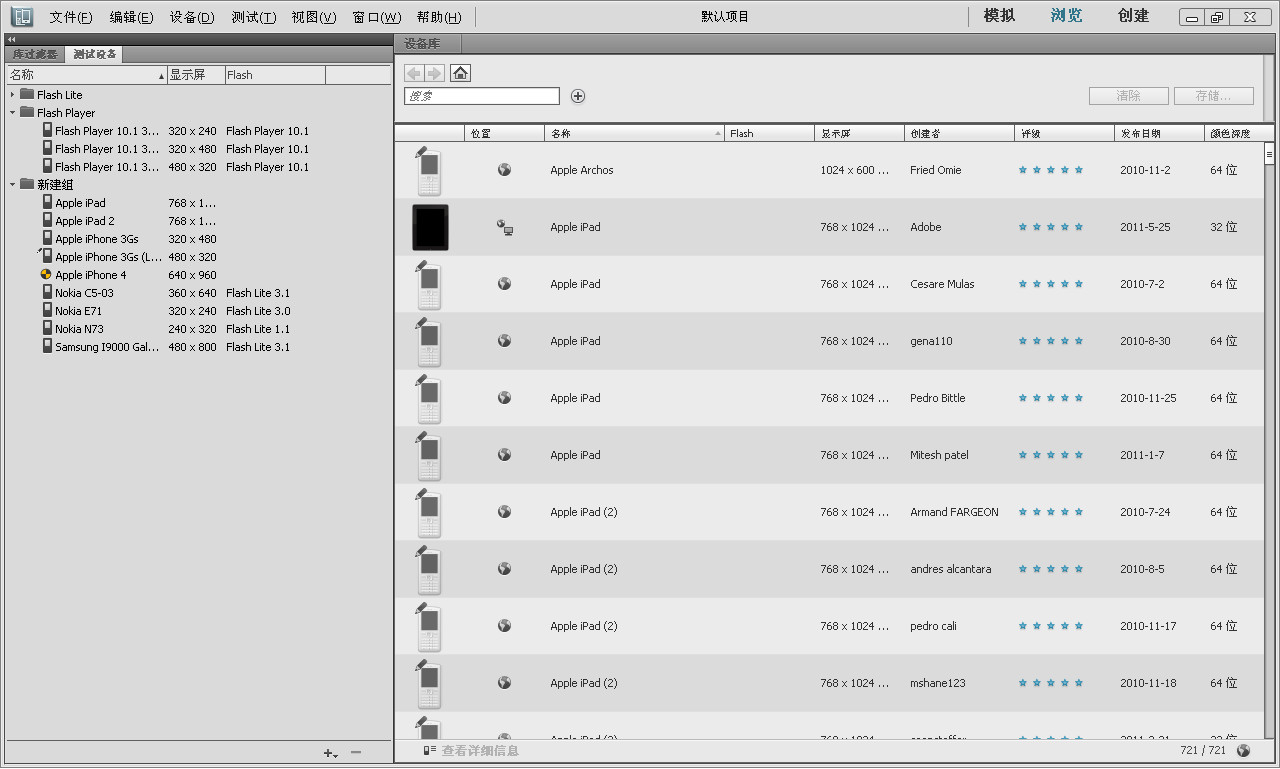
Task: Sort device library by 发布日期 header
Action: [1159, 133]
